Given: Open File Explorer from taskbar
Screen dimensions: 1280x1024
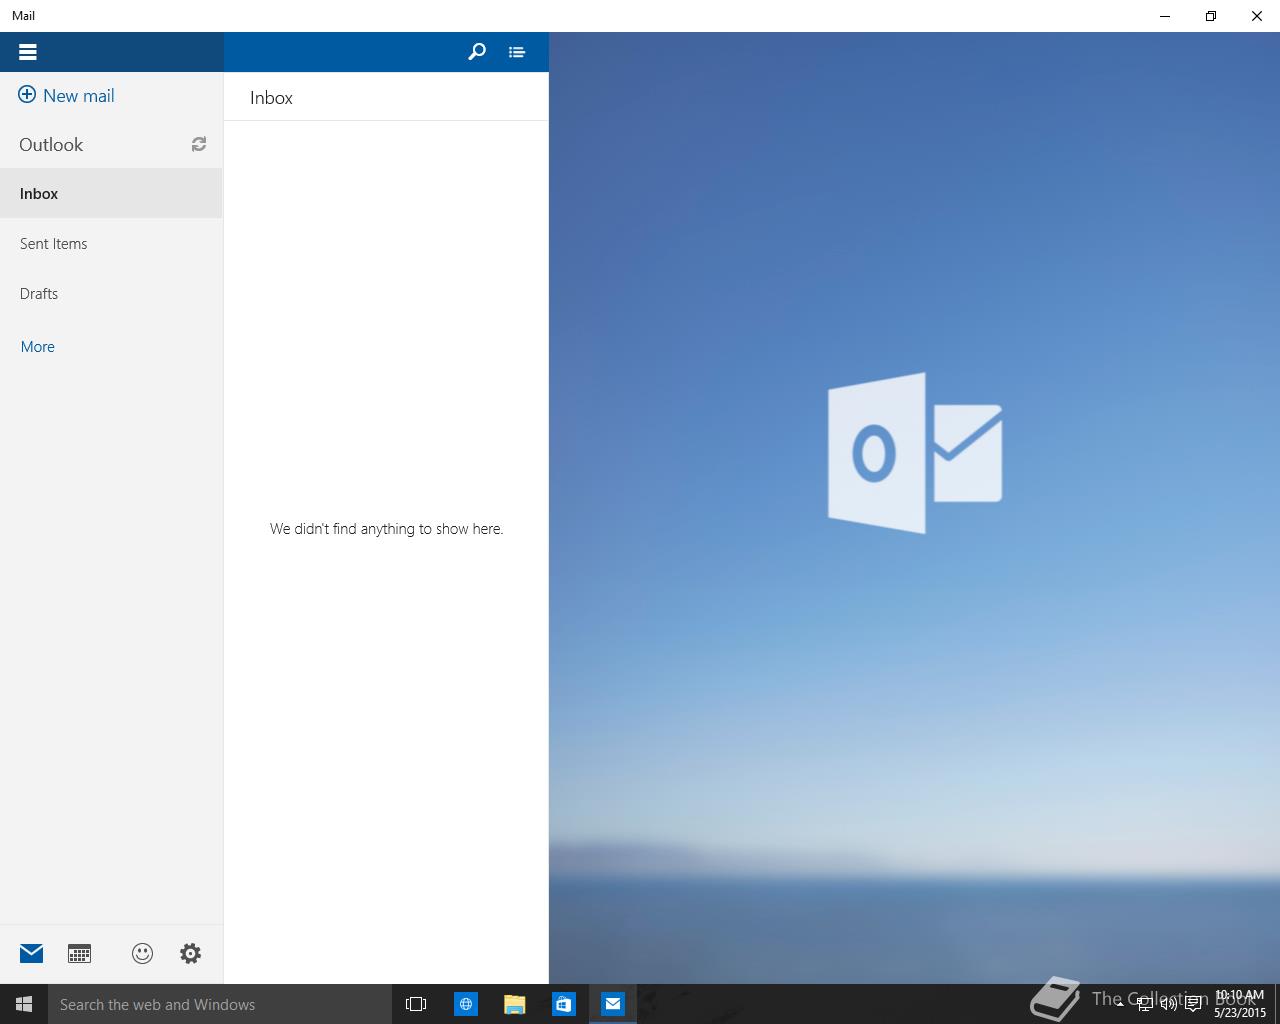Looking at the screenshot, I should click(514, 1004).
